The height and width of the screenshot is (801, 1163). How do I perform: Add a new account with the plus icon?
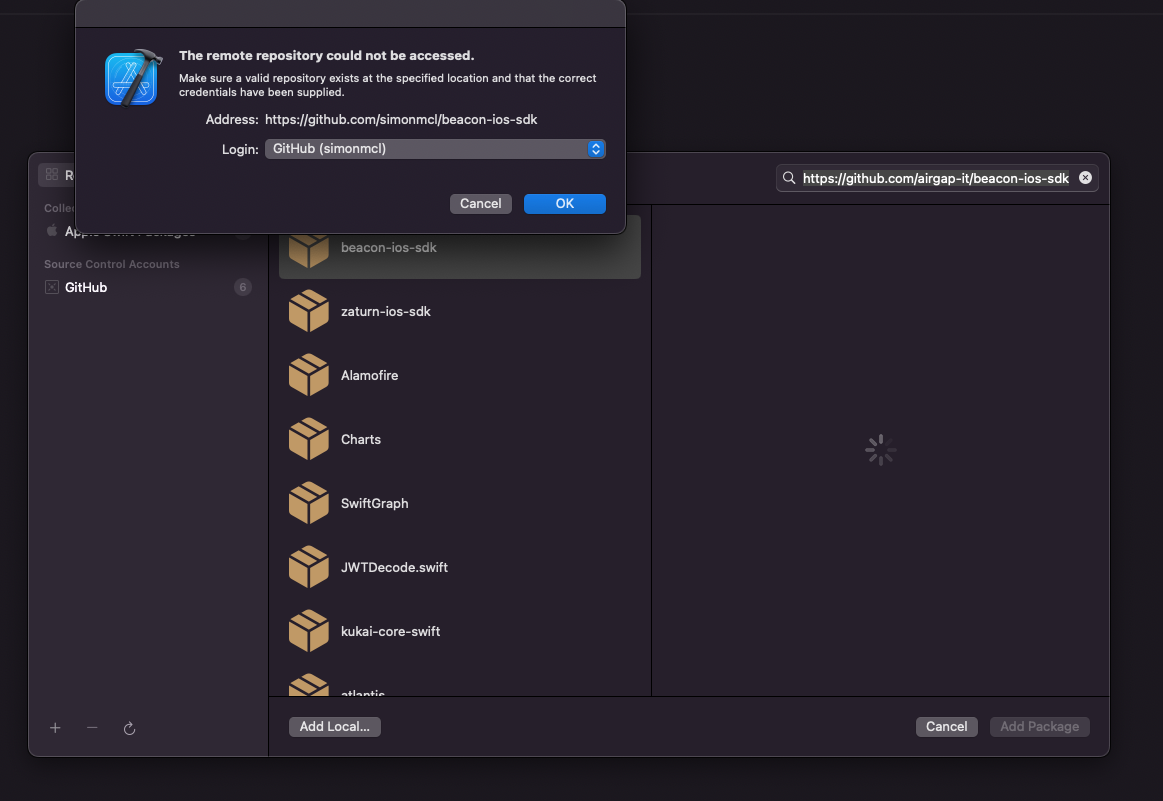coord(55,728)
